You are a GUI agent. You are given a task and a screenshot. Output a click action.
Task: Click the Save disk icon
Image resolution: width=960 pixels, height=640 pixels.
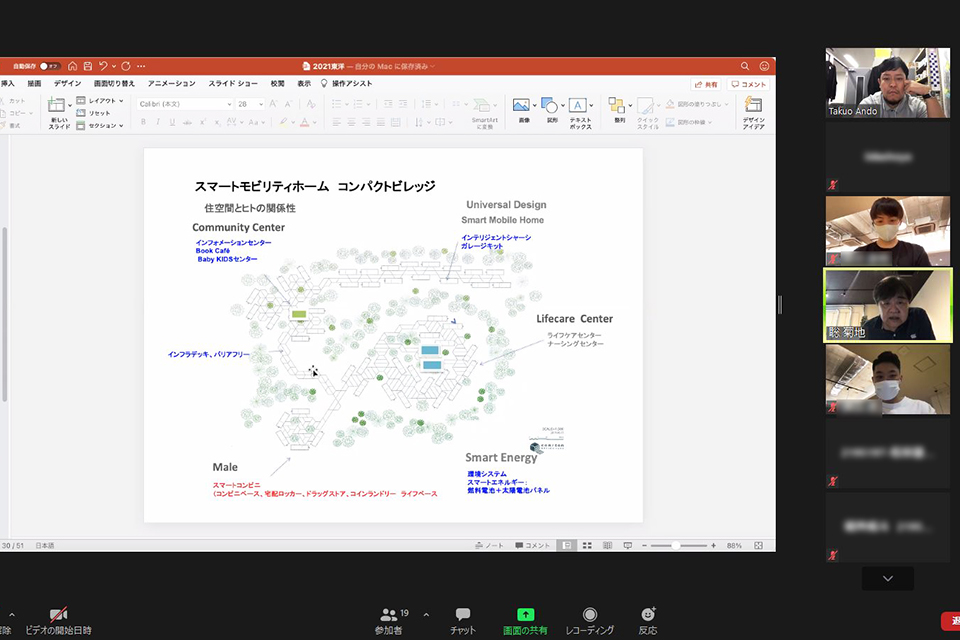(x=88, y=66)
